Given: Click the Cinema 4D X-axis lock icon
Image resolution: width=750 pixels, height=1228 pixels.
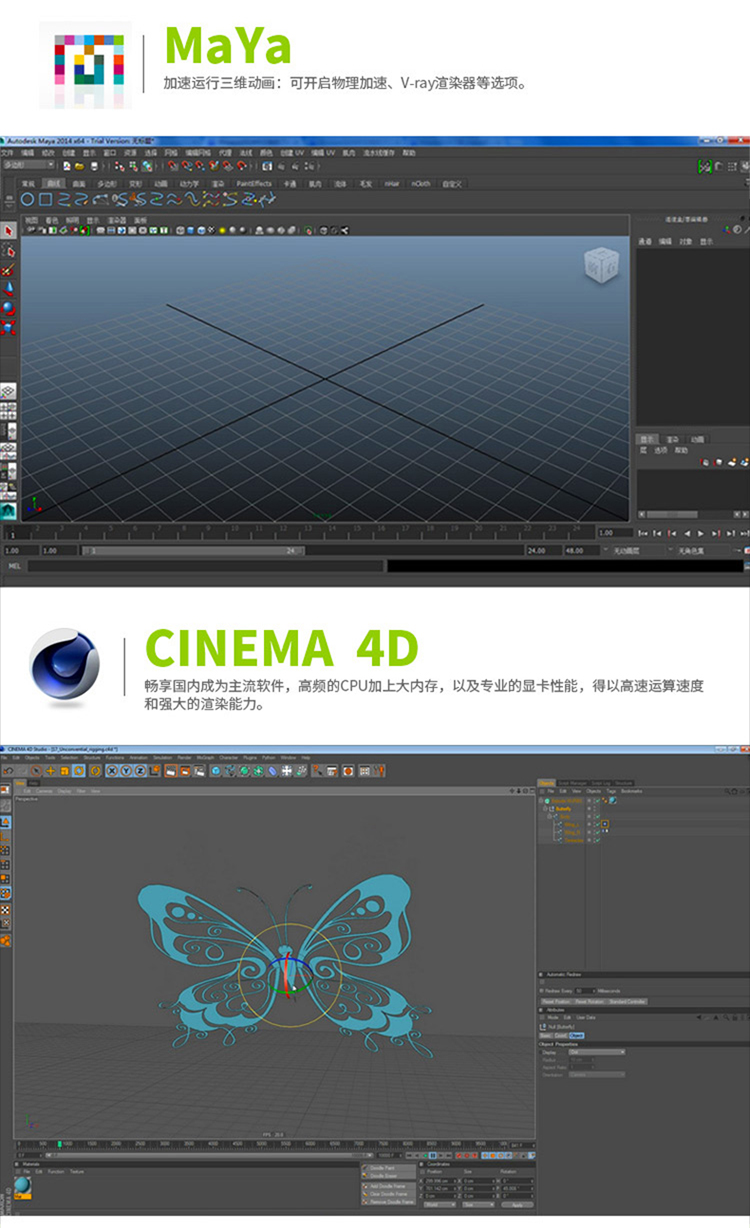Looking at the screenshot, I should click(112, 771).
